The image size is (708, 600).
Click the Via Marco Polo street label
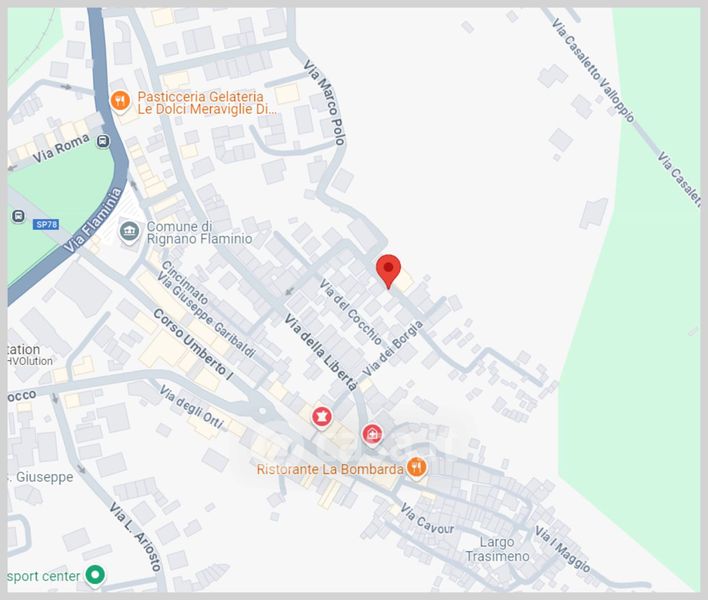[x=325, y=103]
